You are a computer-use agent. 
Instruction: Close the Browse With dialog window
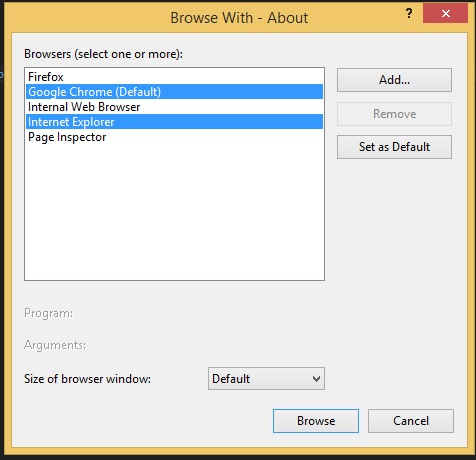[x=445, y=13]
